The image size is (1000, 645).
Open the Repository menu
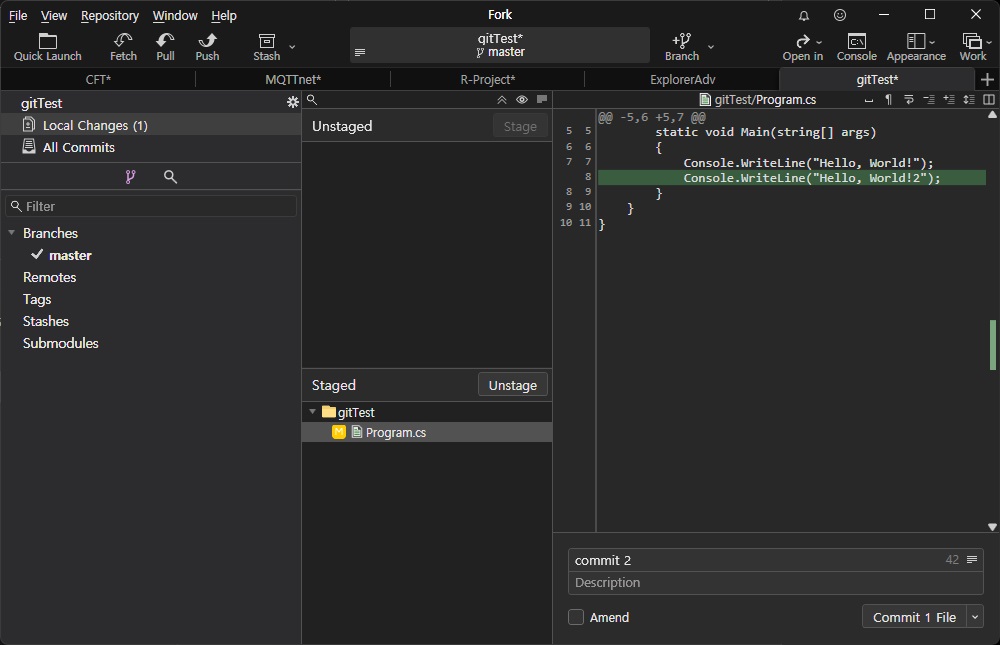point(109,15)
